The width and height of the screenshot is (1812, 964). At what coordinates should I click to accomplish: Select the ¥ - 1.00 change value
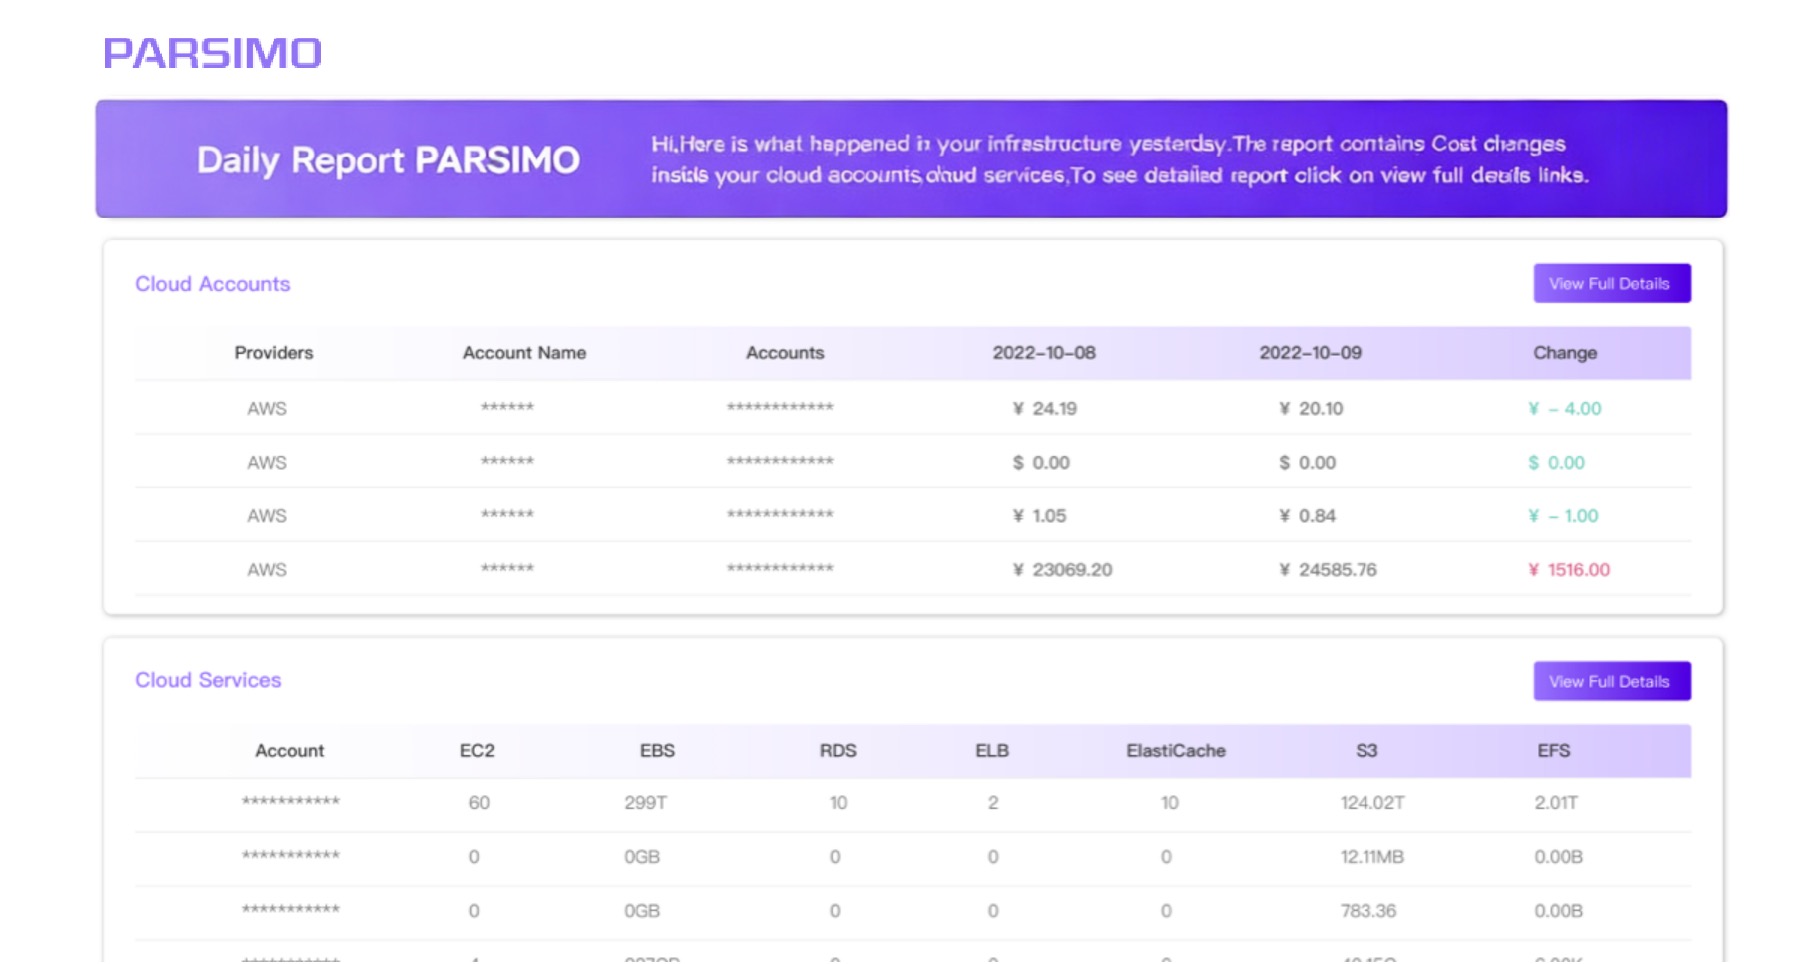point(1563,516)
